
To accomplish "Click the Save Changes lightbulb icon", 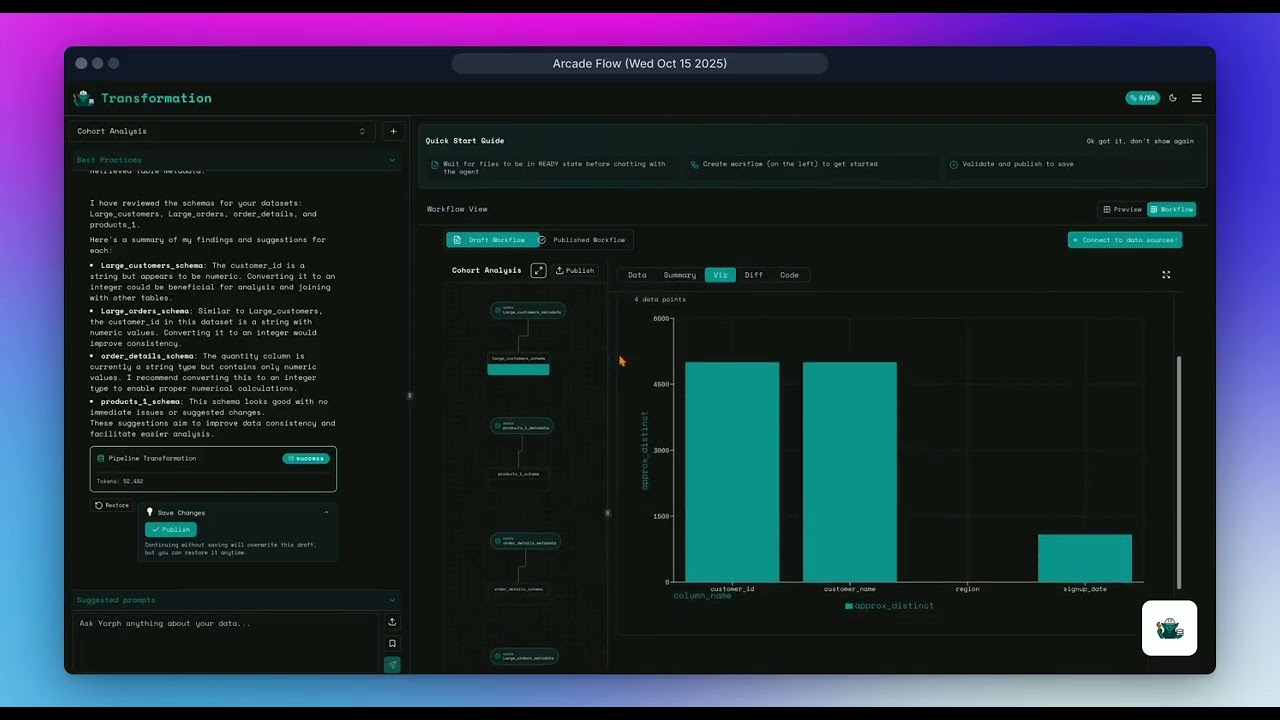I will click(150, 512).
